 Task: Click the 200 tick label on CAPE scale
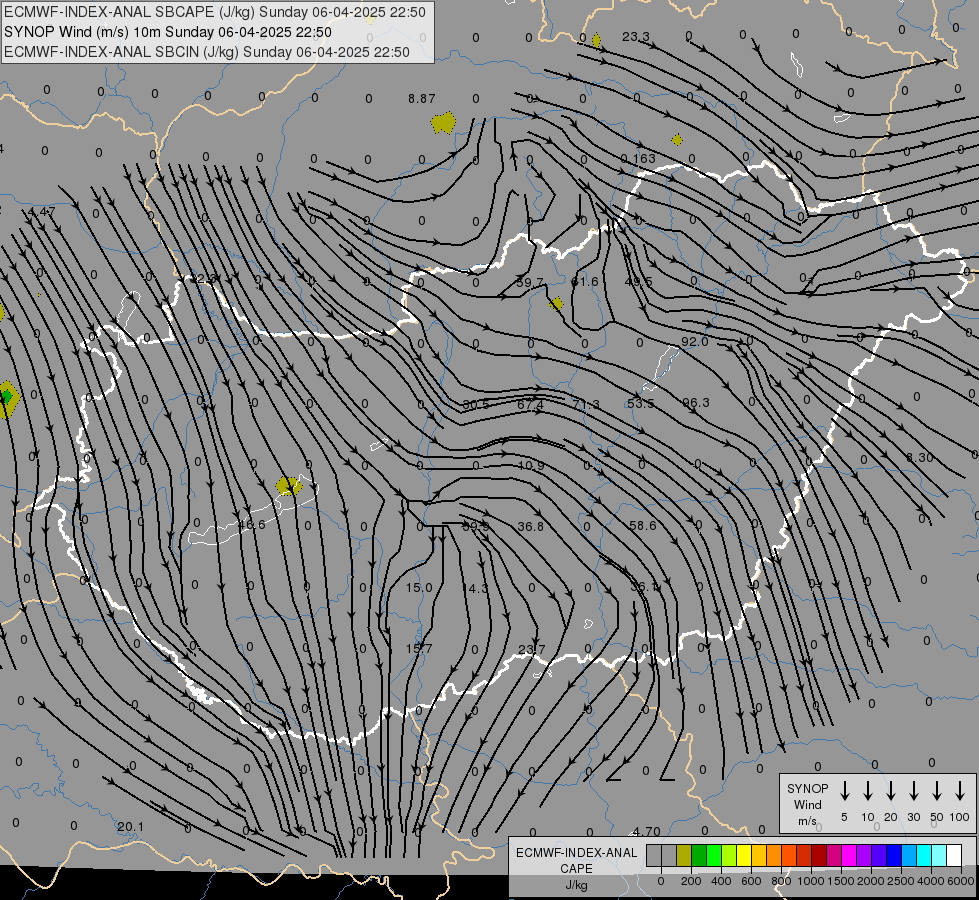691,881
